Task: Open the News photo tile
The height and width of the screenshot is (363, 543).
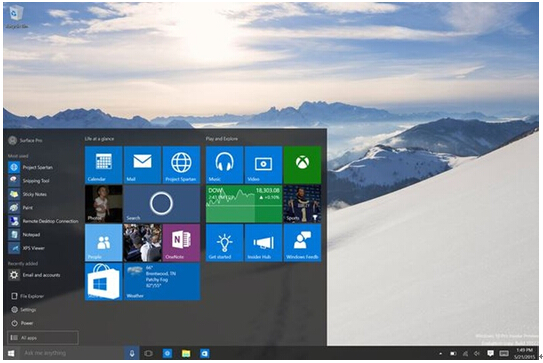Action: pos(142,242)
